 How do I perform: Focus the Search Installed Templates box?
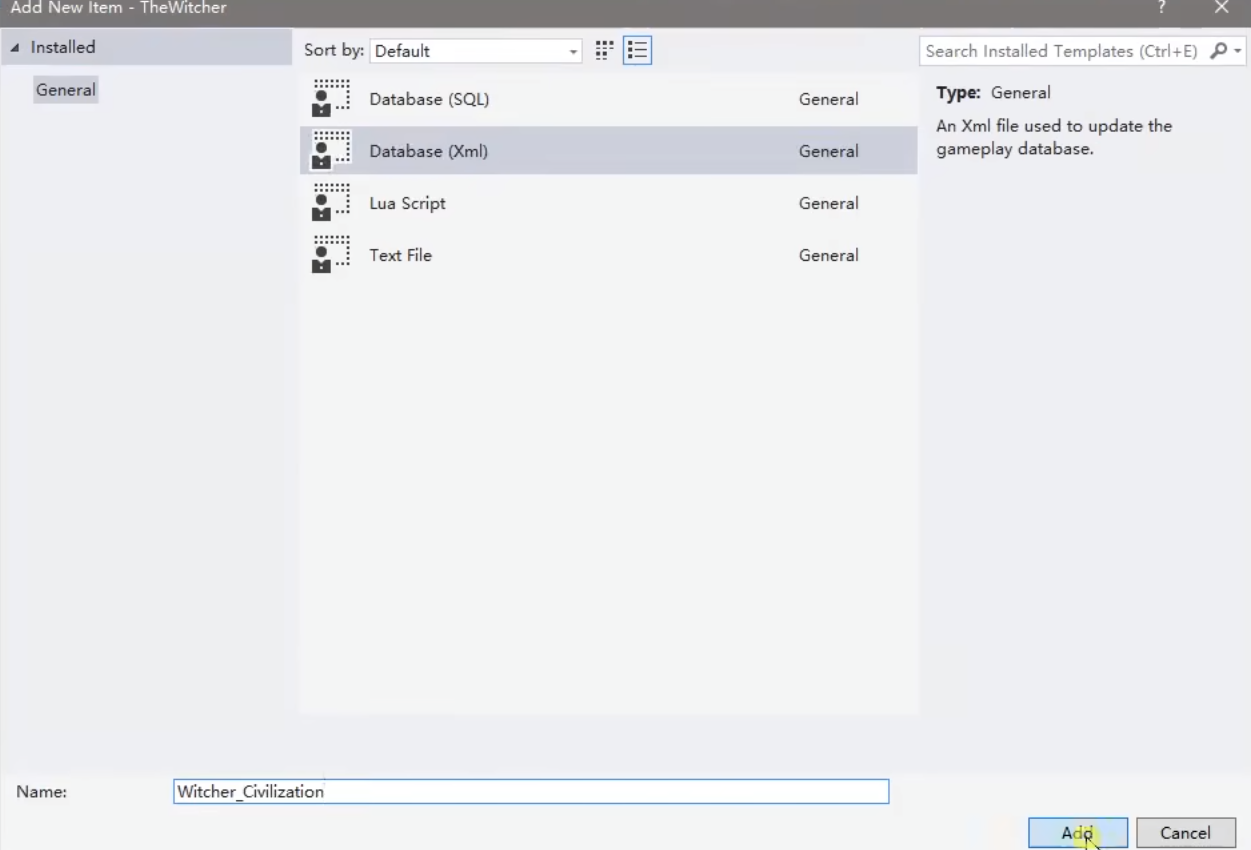click(1062, 51)
